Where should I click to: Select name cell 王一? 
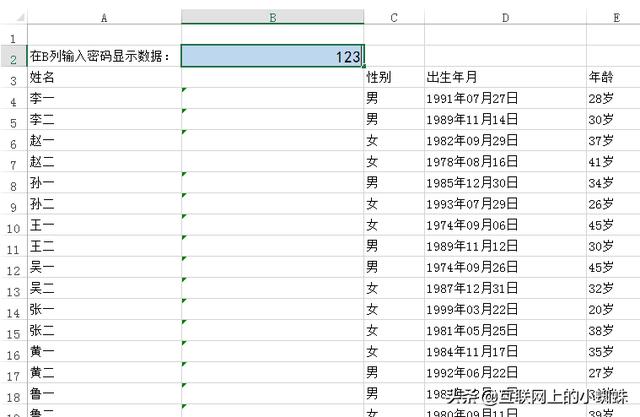click(x=104, y=225)
